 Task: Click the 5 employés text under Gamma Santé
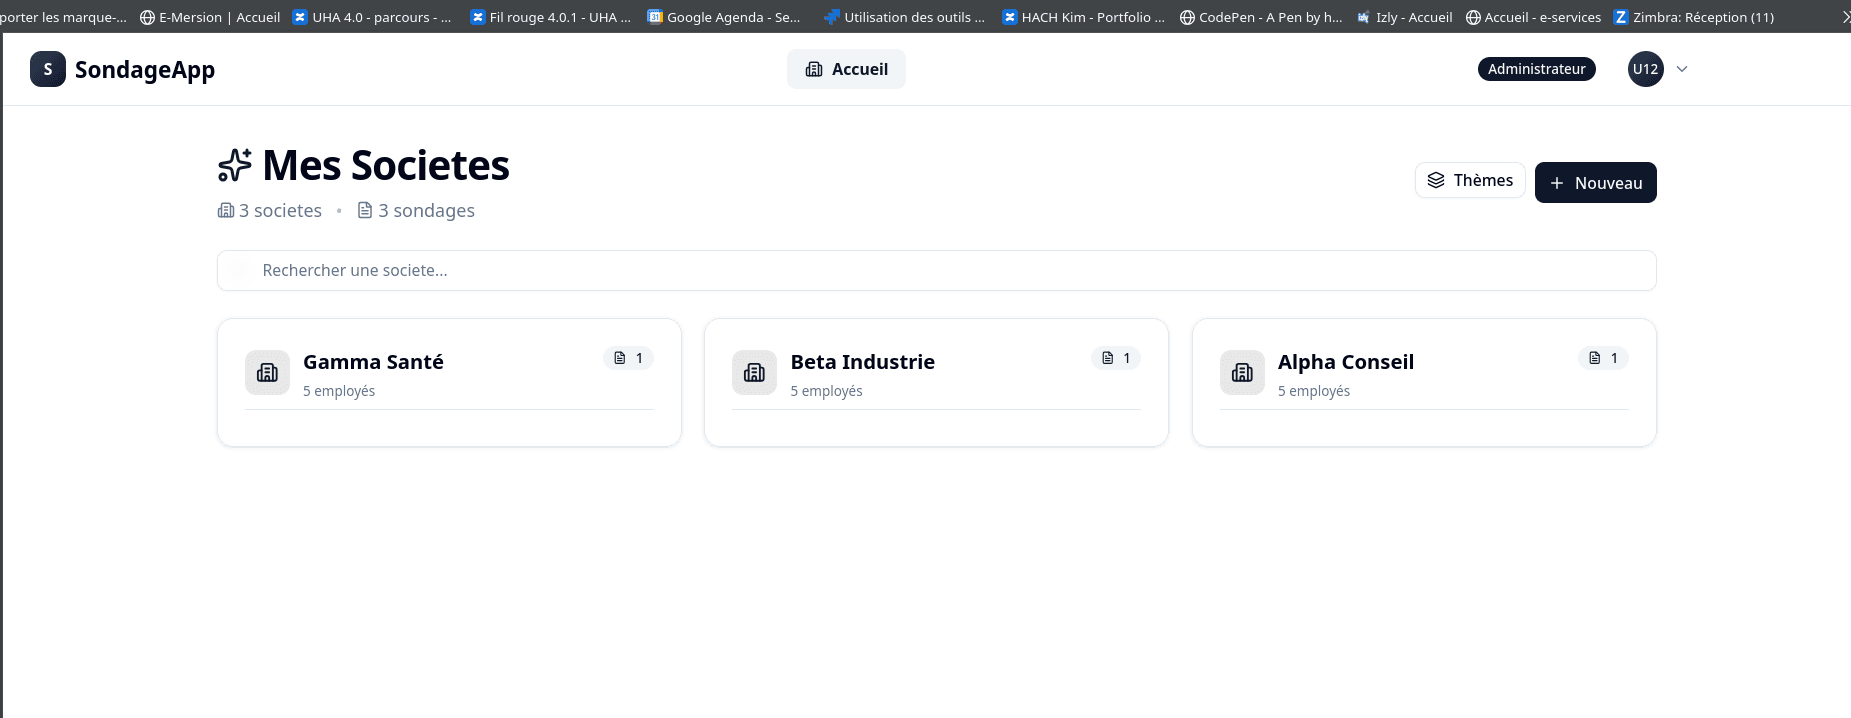(x=339, y=391)
